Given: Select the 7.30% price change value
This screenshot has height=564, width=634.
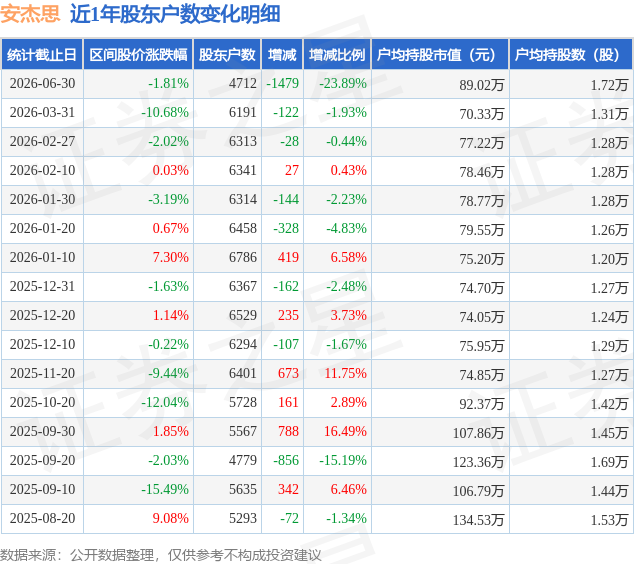Looking at the screenshot, I should pos(171,257).
